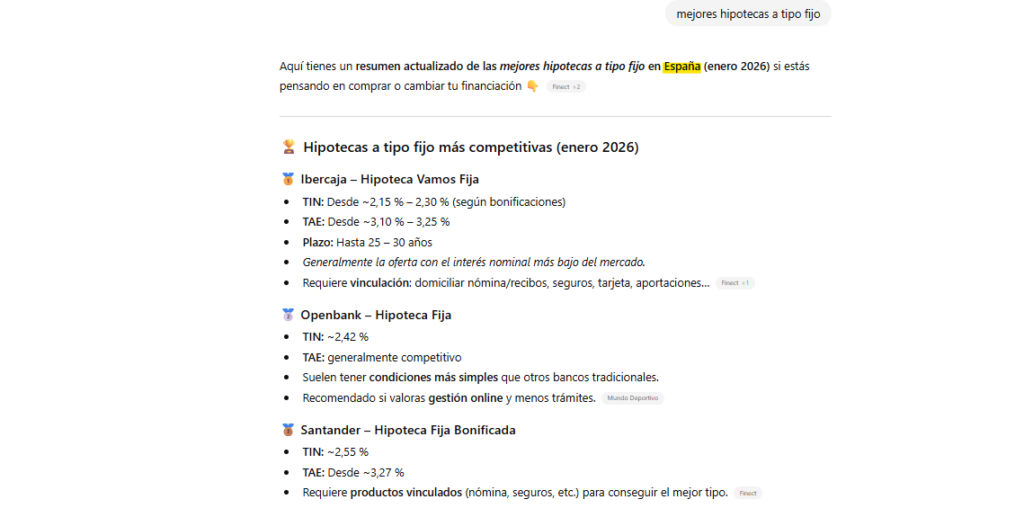
Task: Click 'TAE: generalmente competitivo' line
Action: click(382, 358)
